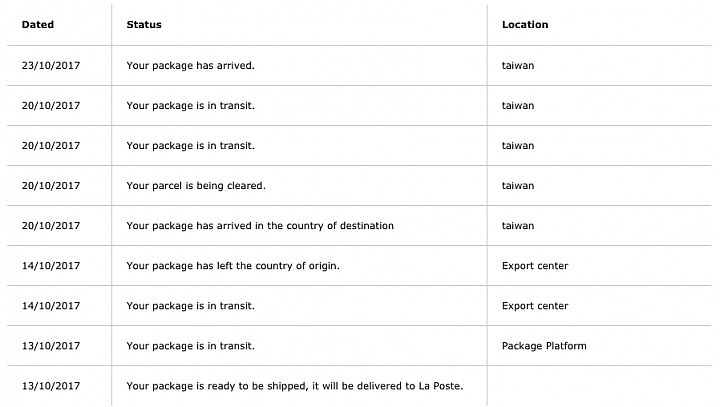This screenshot has height=407, width=720.
Task: Click the 13/10/2017 date of Package Platform row
Action: (x=51, y=346)
